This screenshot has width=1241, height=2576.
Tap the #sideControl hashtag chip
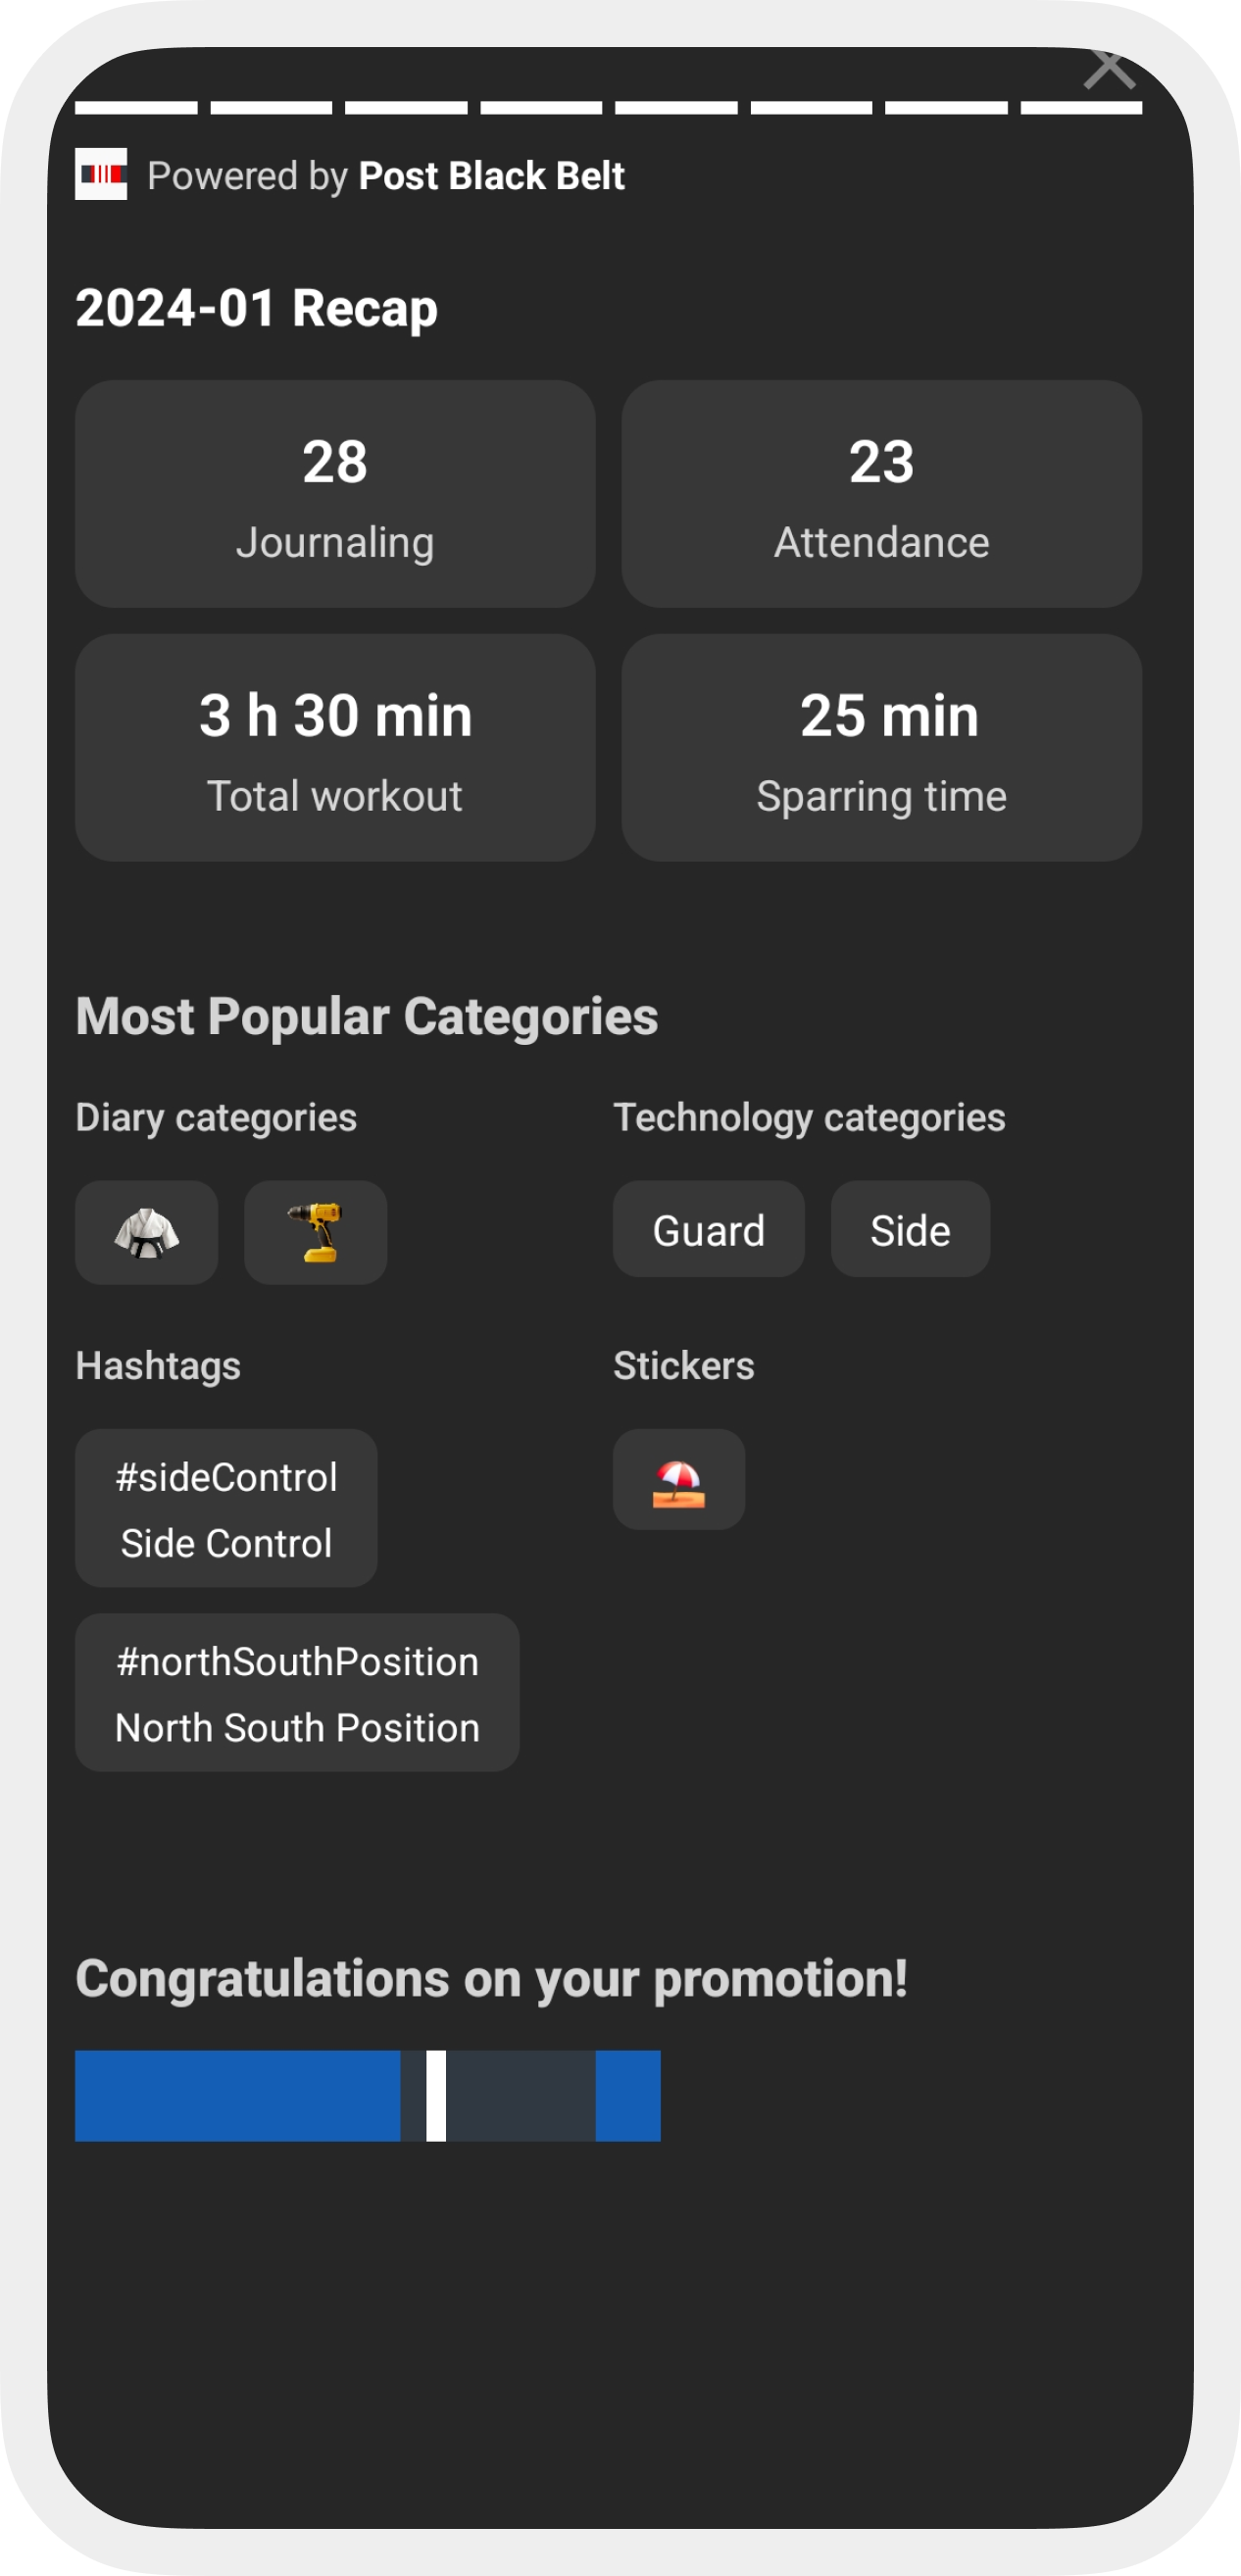(x=226, y=1508)
